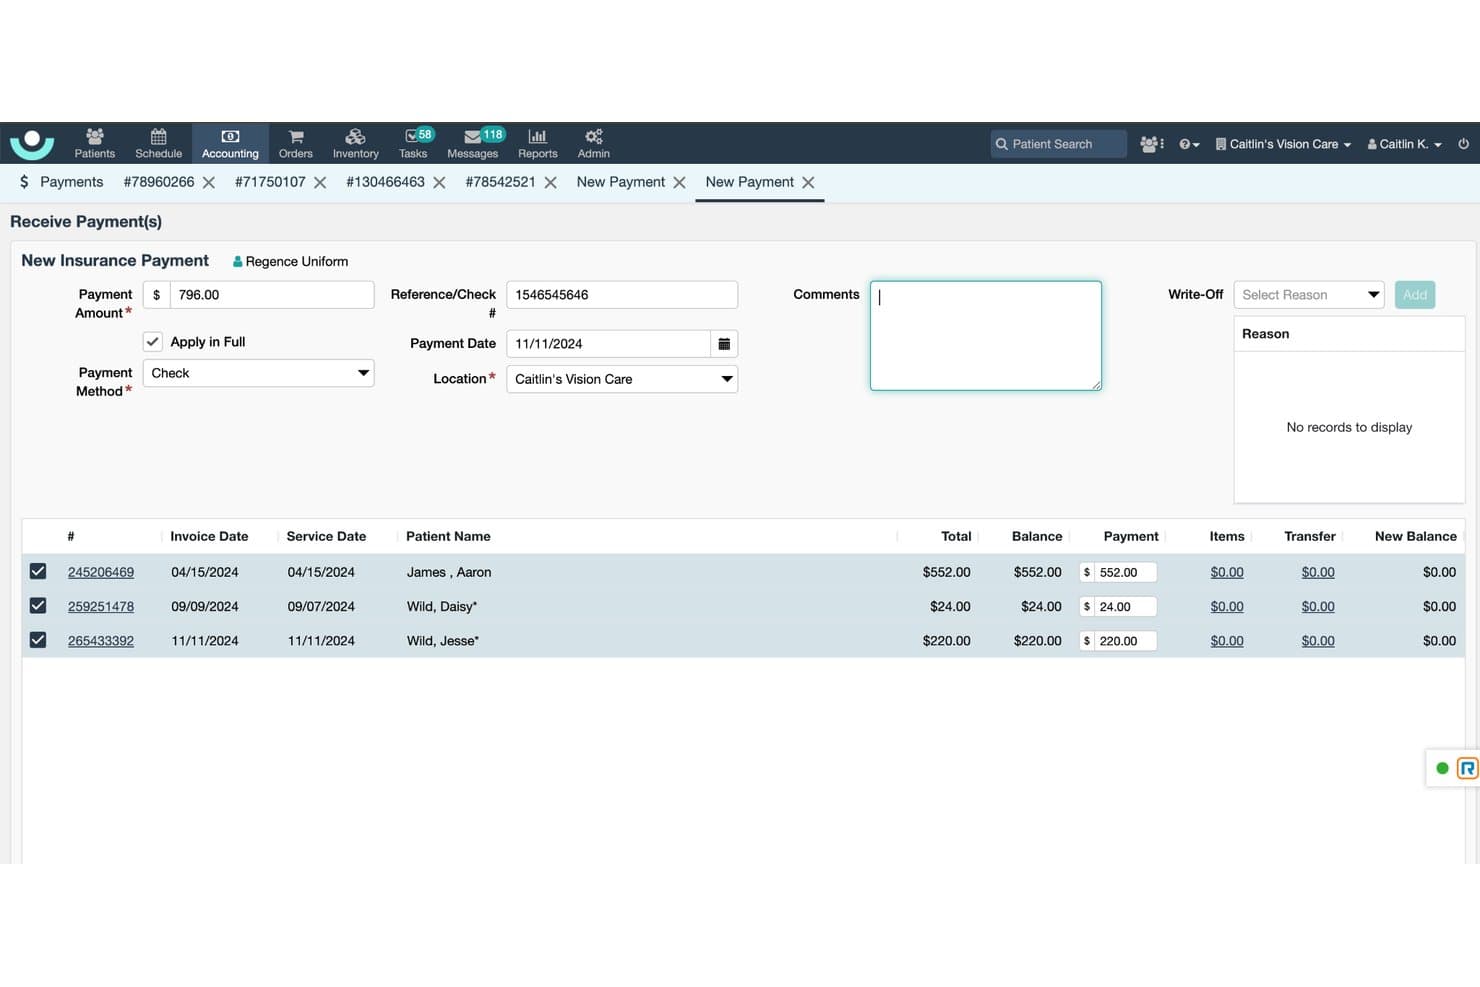
Task: Open the Orders cart icon
Action: pos(296,143)
